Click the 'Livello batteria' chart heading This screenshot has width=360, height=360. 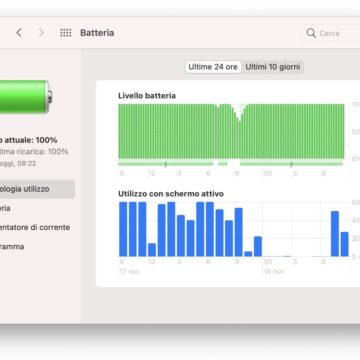147,96
